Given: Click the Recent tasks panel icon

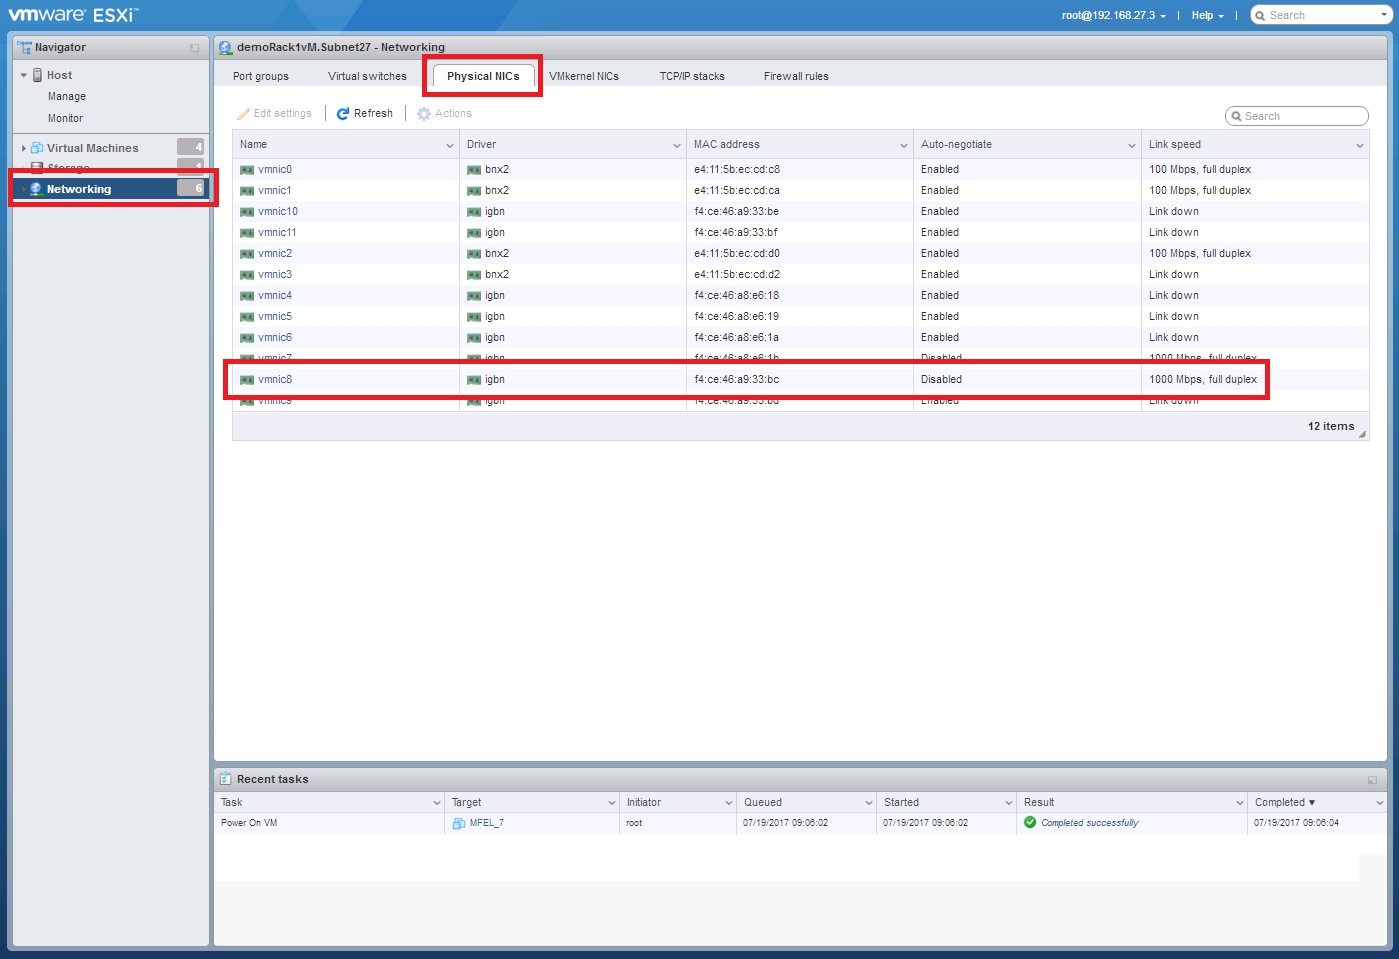Looking at the screenshot, I should click(x=225, y=779).
